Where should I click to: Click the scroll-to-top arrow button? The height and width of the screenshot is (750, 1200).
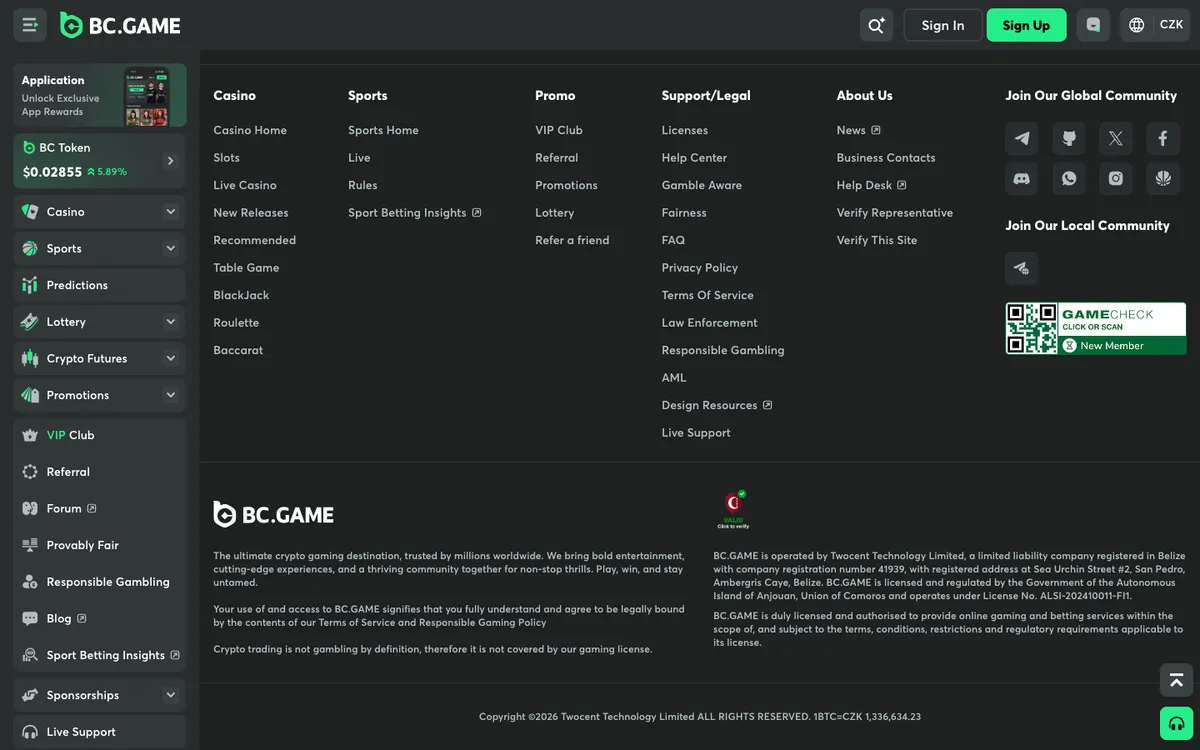(x=1176, y=680)
